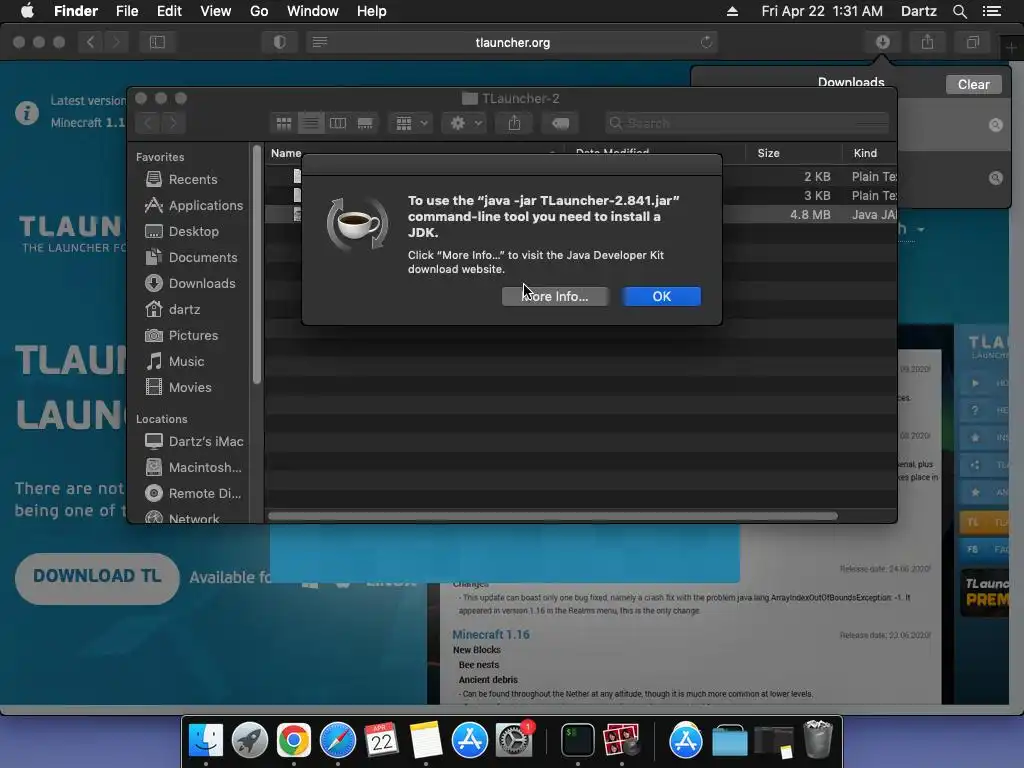
Task: Click the Finder search field
Action: pos(747,123)
